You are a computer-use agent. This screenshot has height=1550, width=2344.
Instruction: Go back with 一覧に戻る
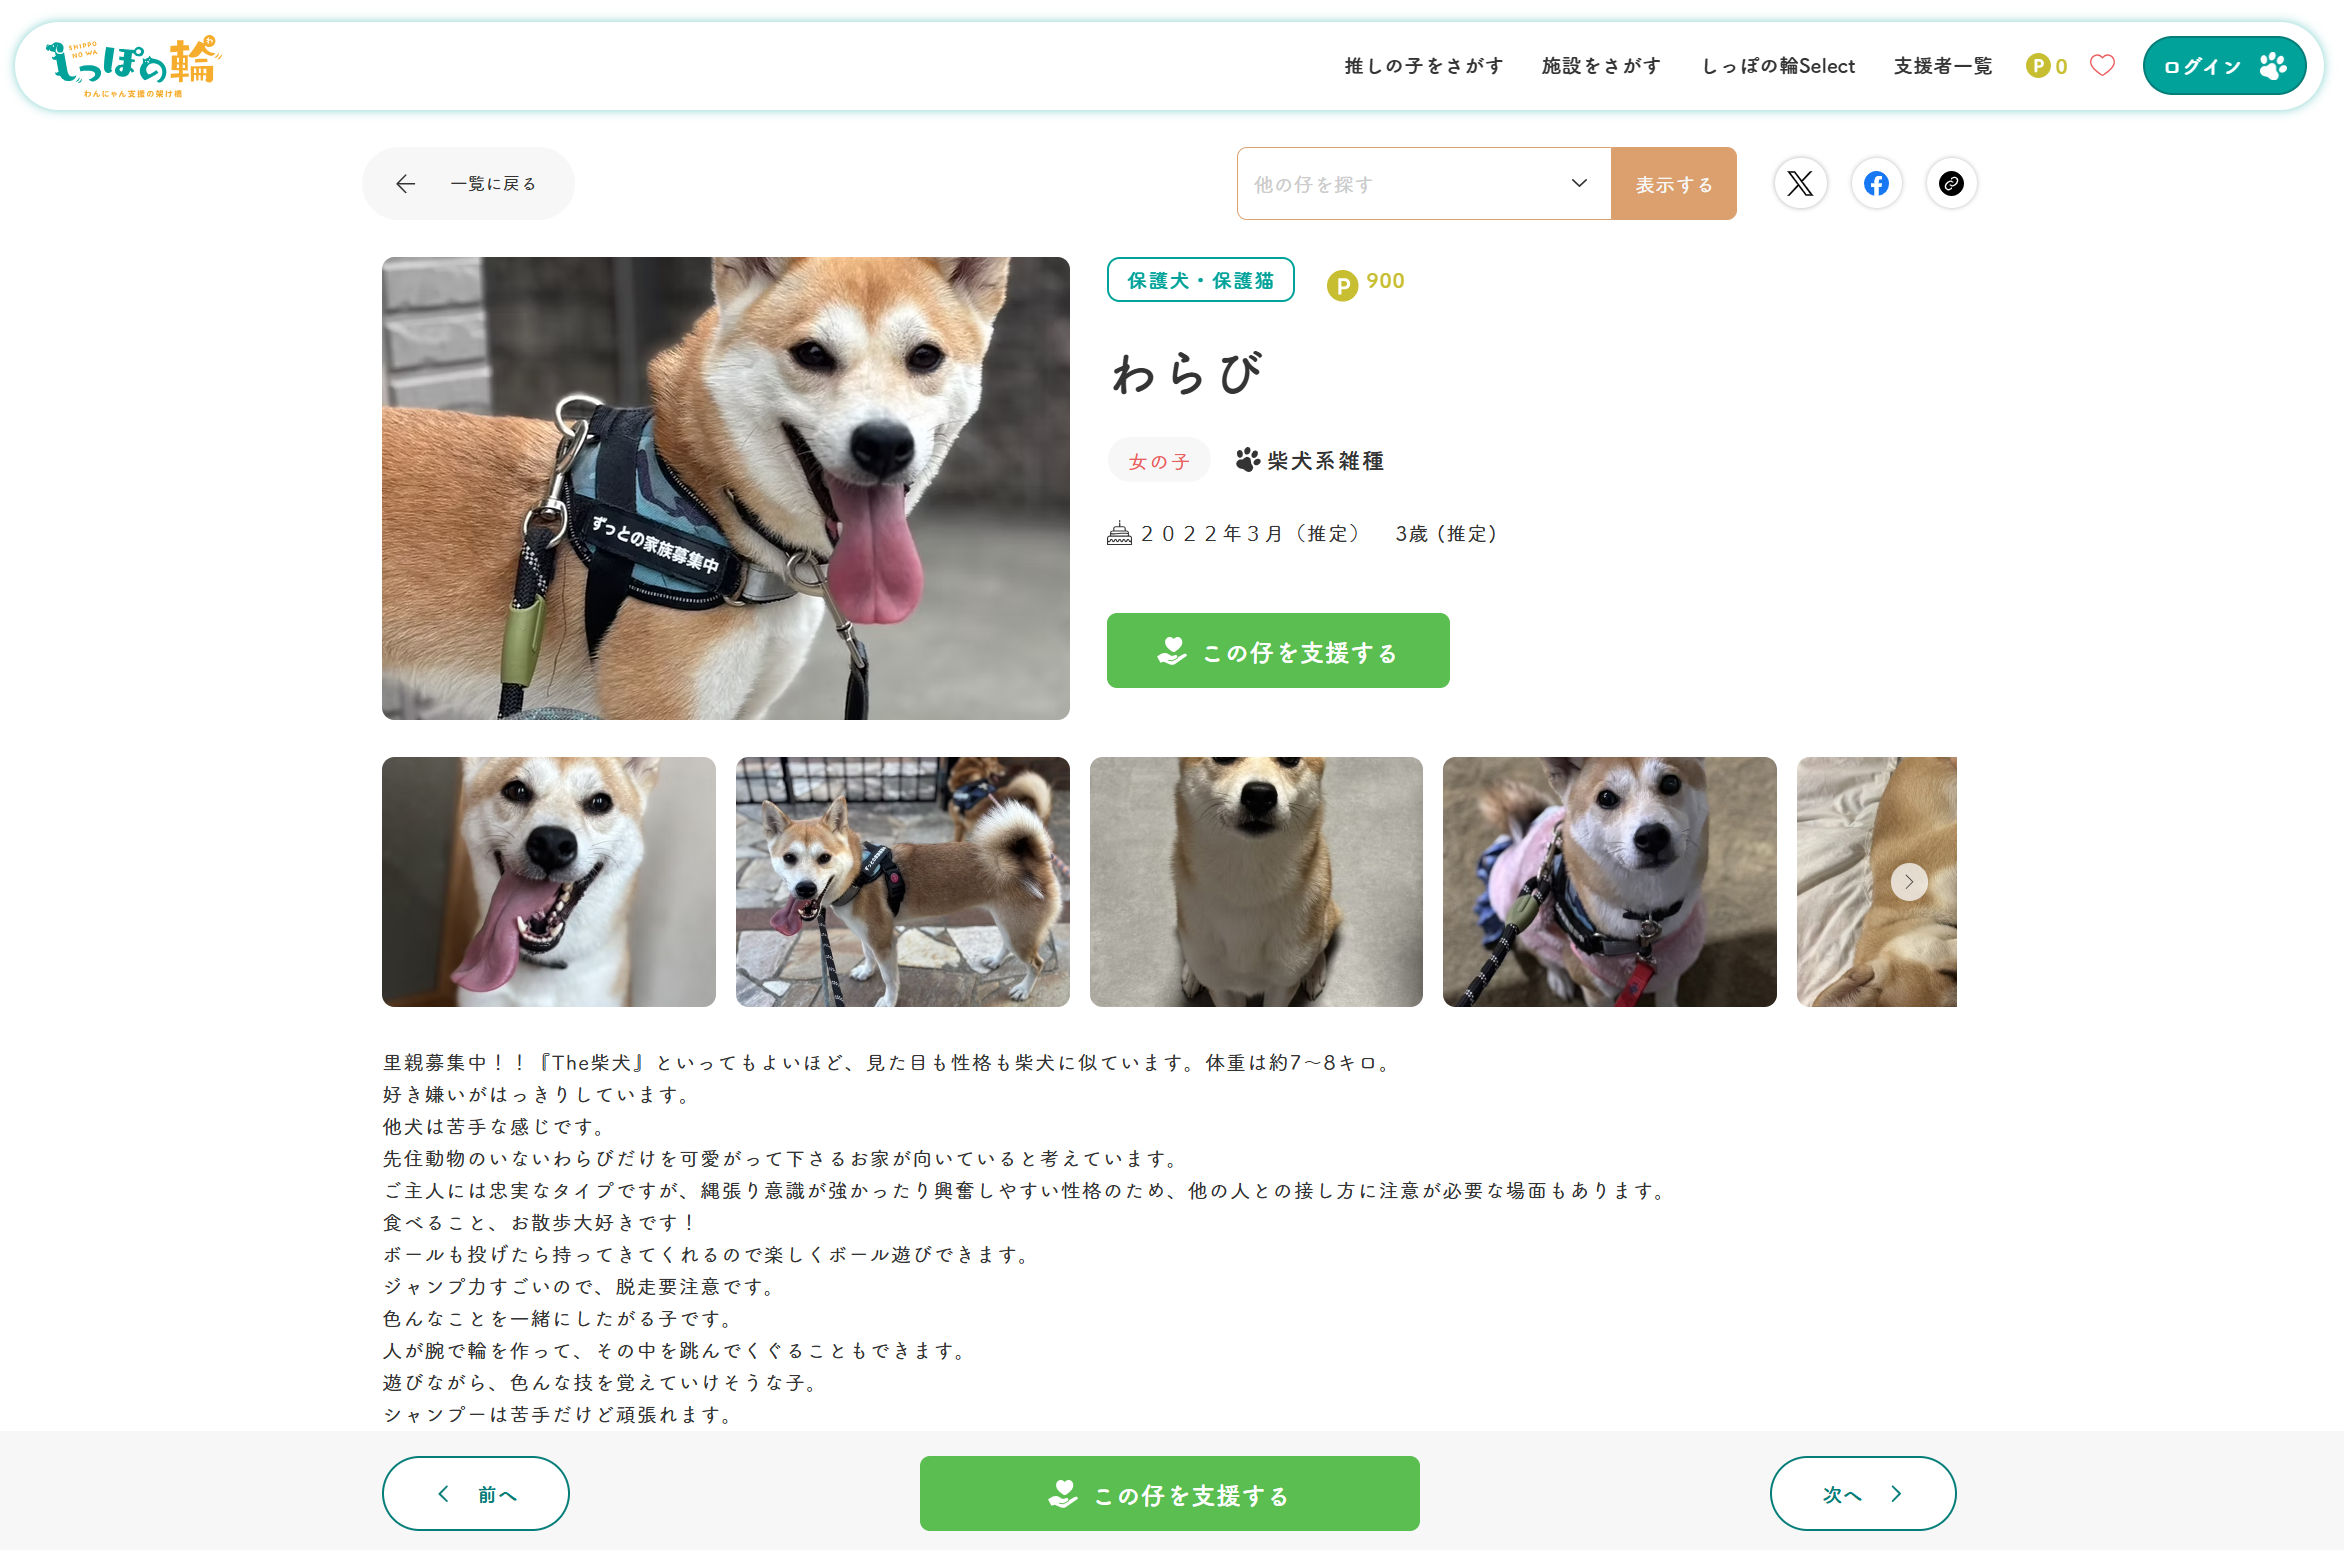pyautogui.click(x=468, y=184)
